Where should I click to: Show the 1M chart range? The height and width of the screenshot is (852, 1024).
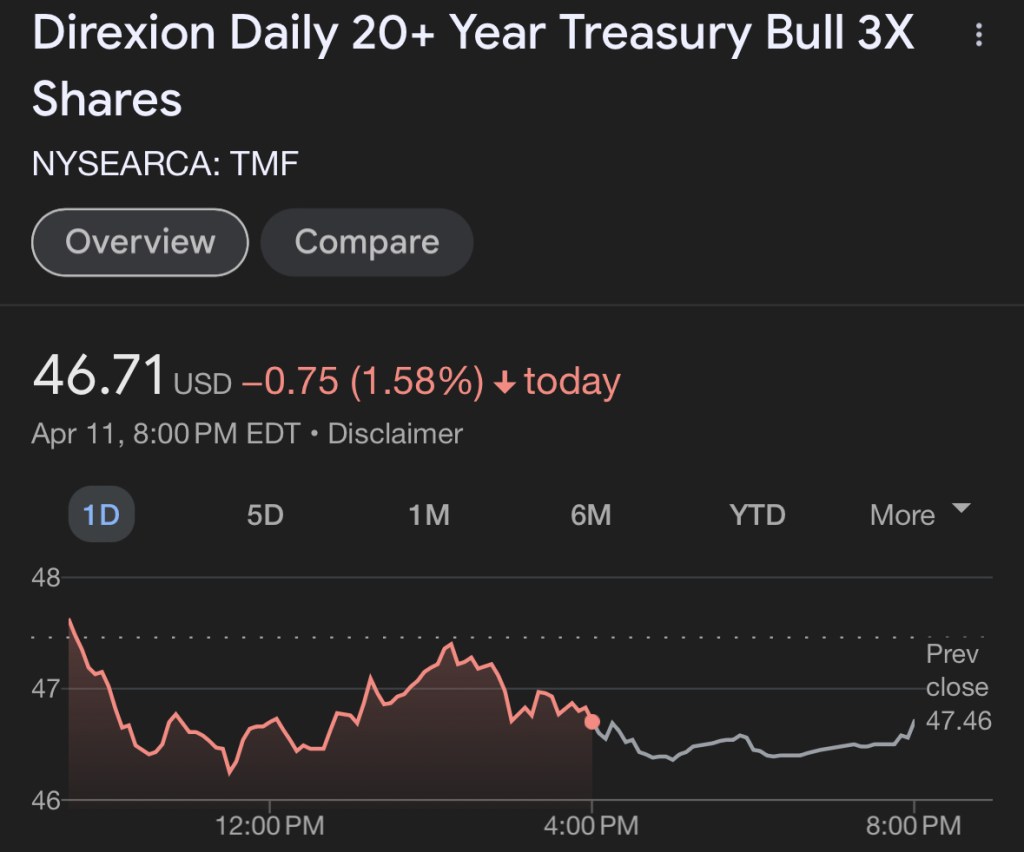(x=428, y=515)
